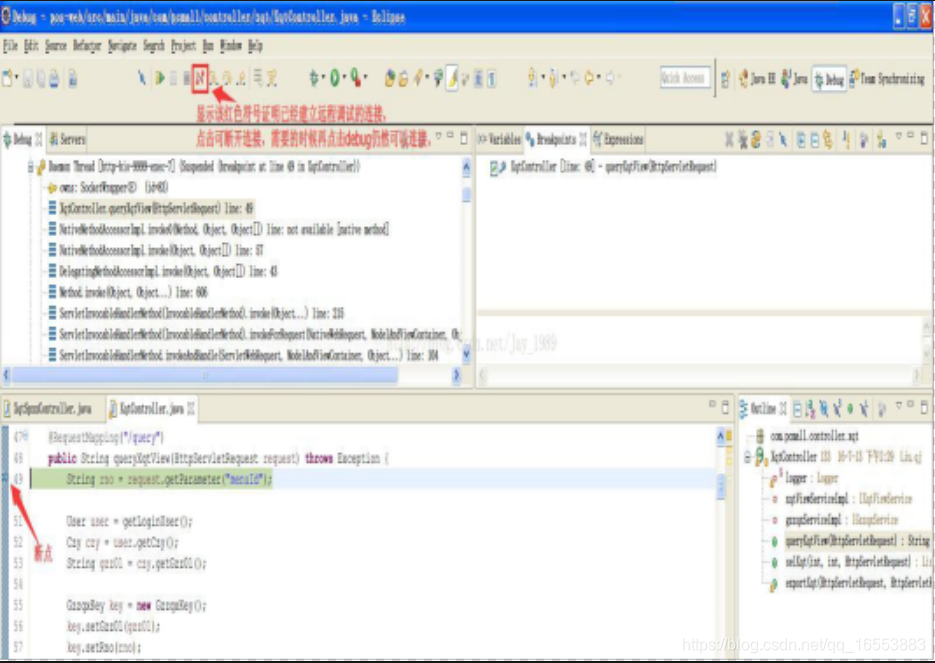Open the Navigate menu
Viewport: 935px width, 663px height.
[122, 46]
